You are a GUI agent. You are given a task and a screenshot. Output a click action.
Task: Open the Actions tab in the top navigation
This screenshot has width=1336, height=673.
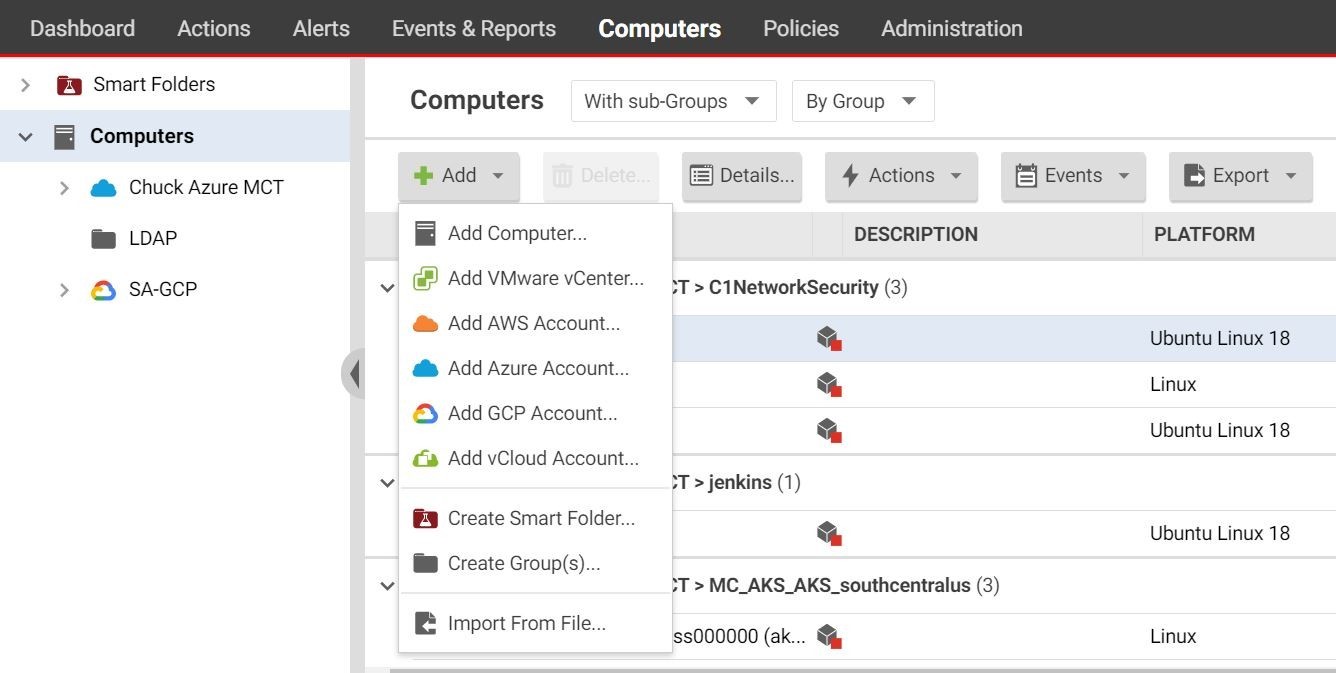coord(214,28)
